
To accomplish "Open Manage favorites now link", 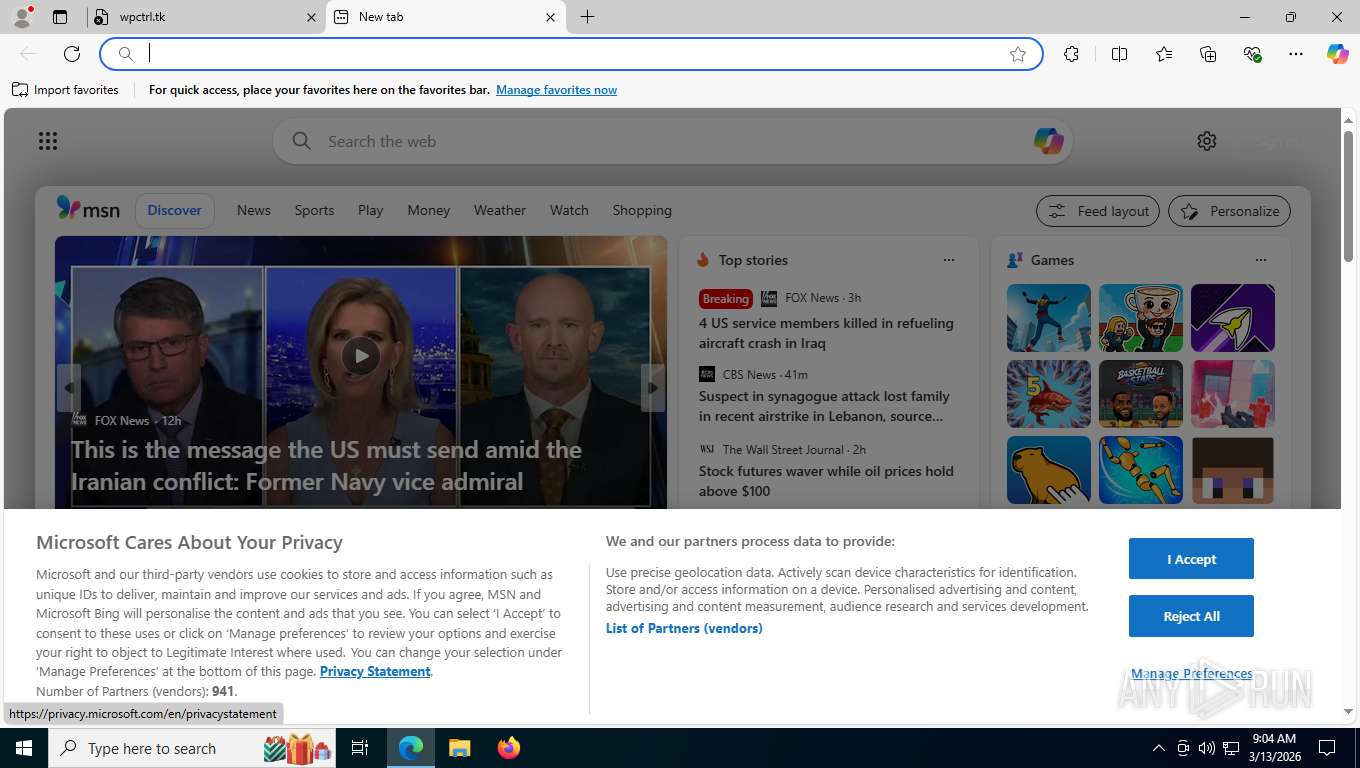I will pos(556,90).
